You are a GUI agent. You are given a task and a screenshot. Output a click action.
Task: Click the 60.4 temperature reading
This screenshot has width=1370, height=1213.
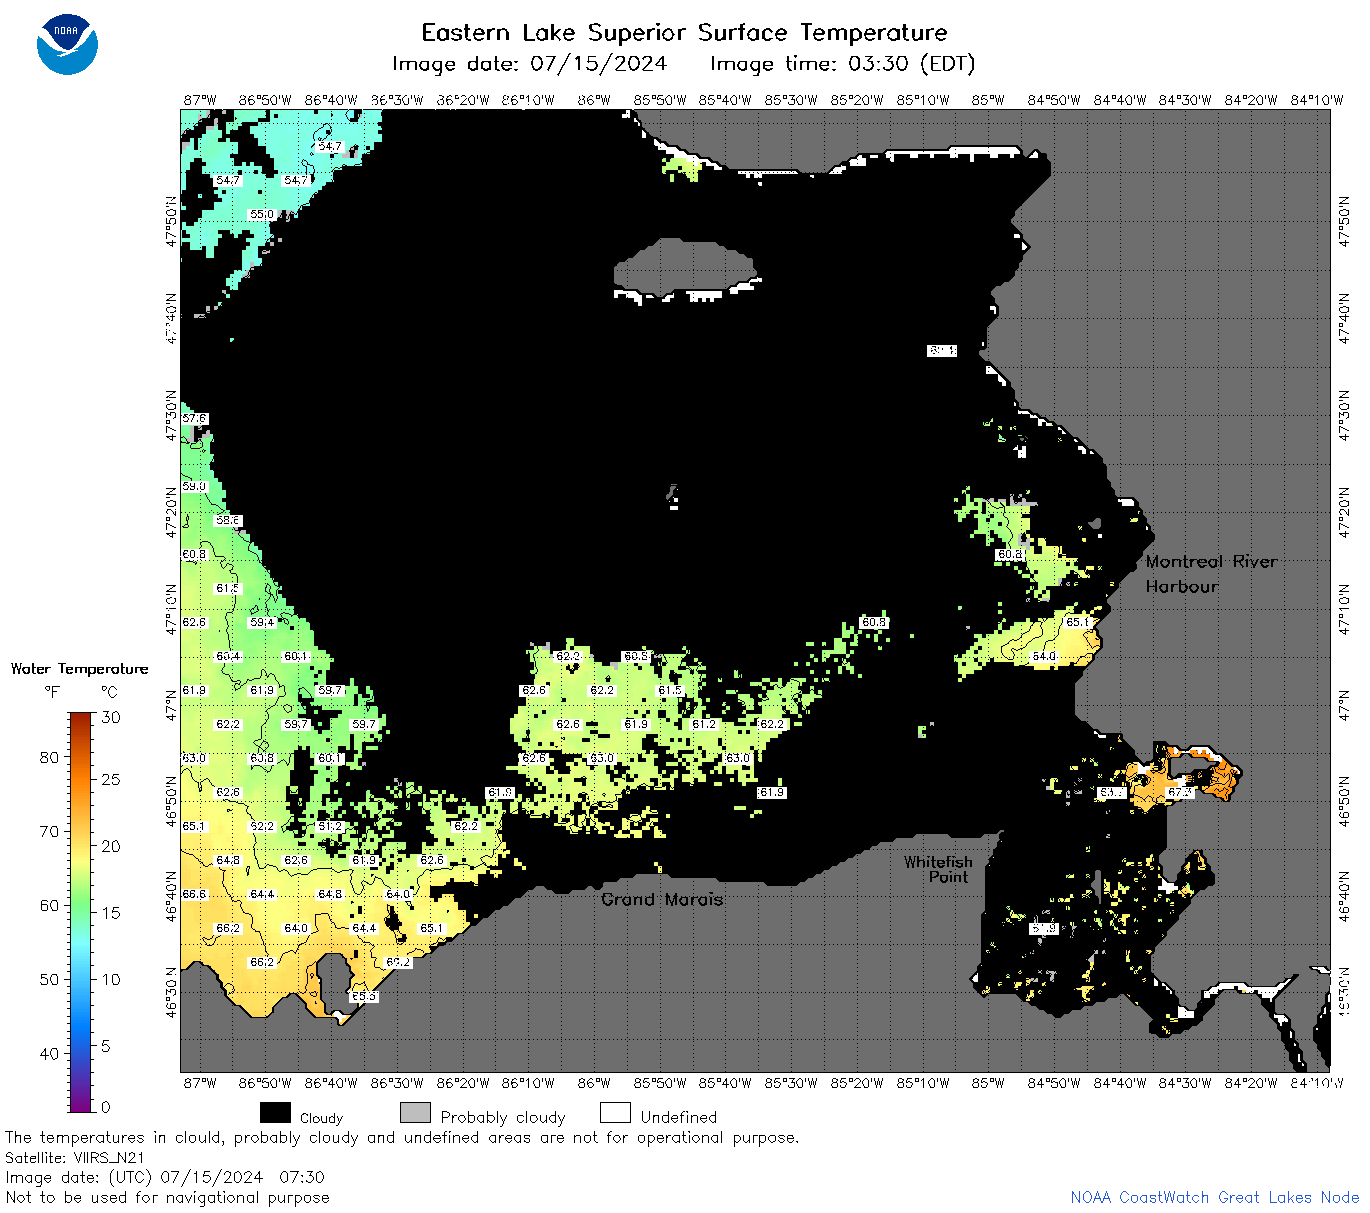click(228, 657)
